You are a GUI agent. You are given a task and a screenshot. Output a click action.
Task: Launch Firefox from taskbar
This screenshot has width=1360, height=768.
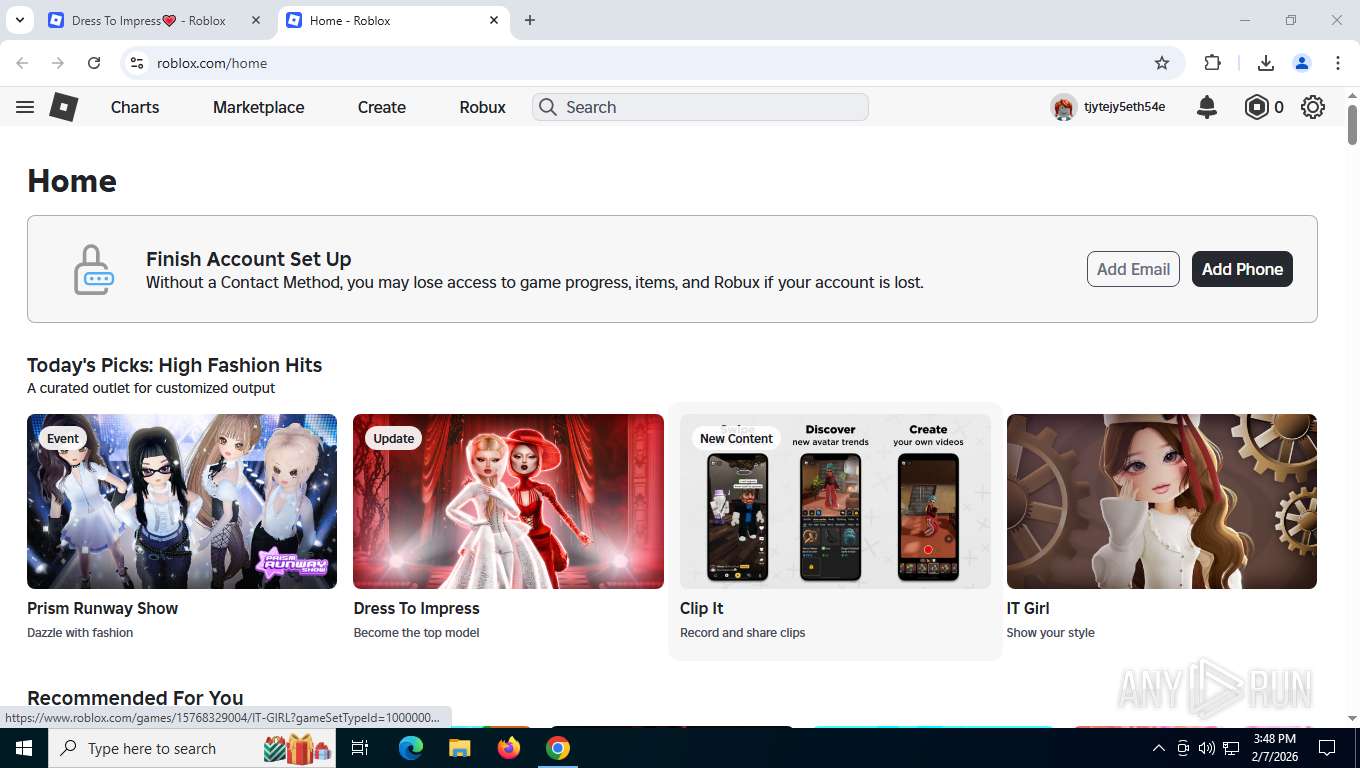[509, 748]
